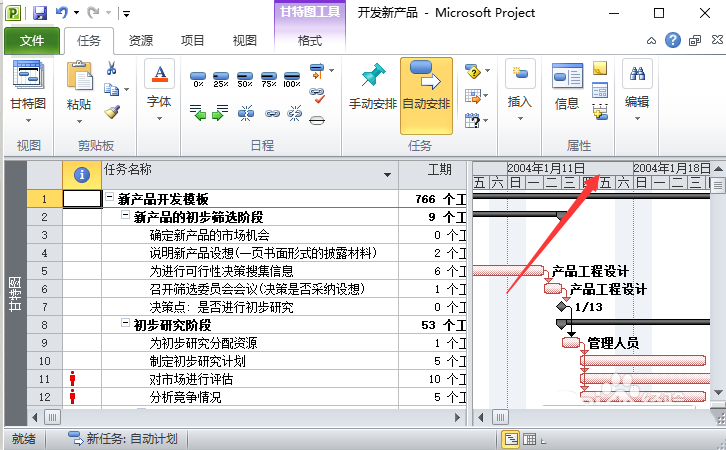
Task: Click the table pane horizontal scrollbar thumb
Action: coord(52,418)
